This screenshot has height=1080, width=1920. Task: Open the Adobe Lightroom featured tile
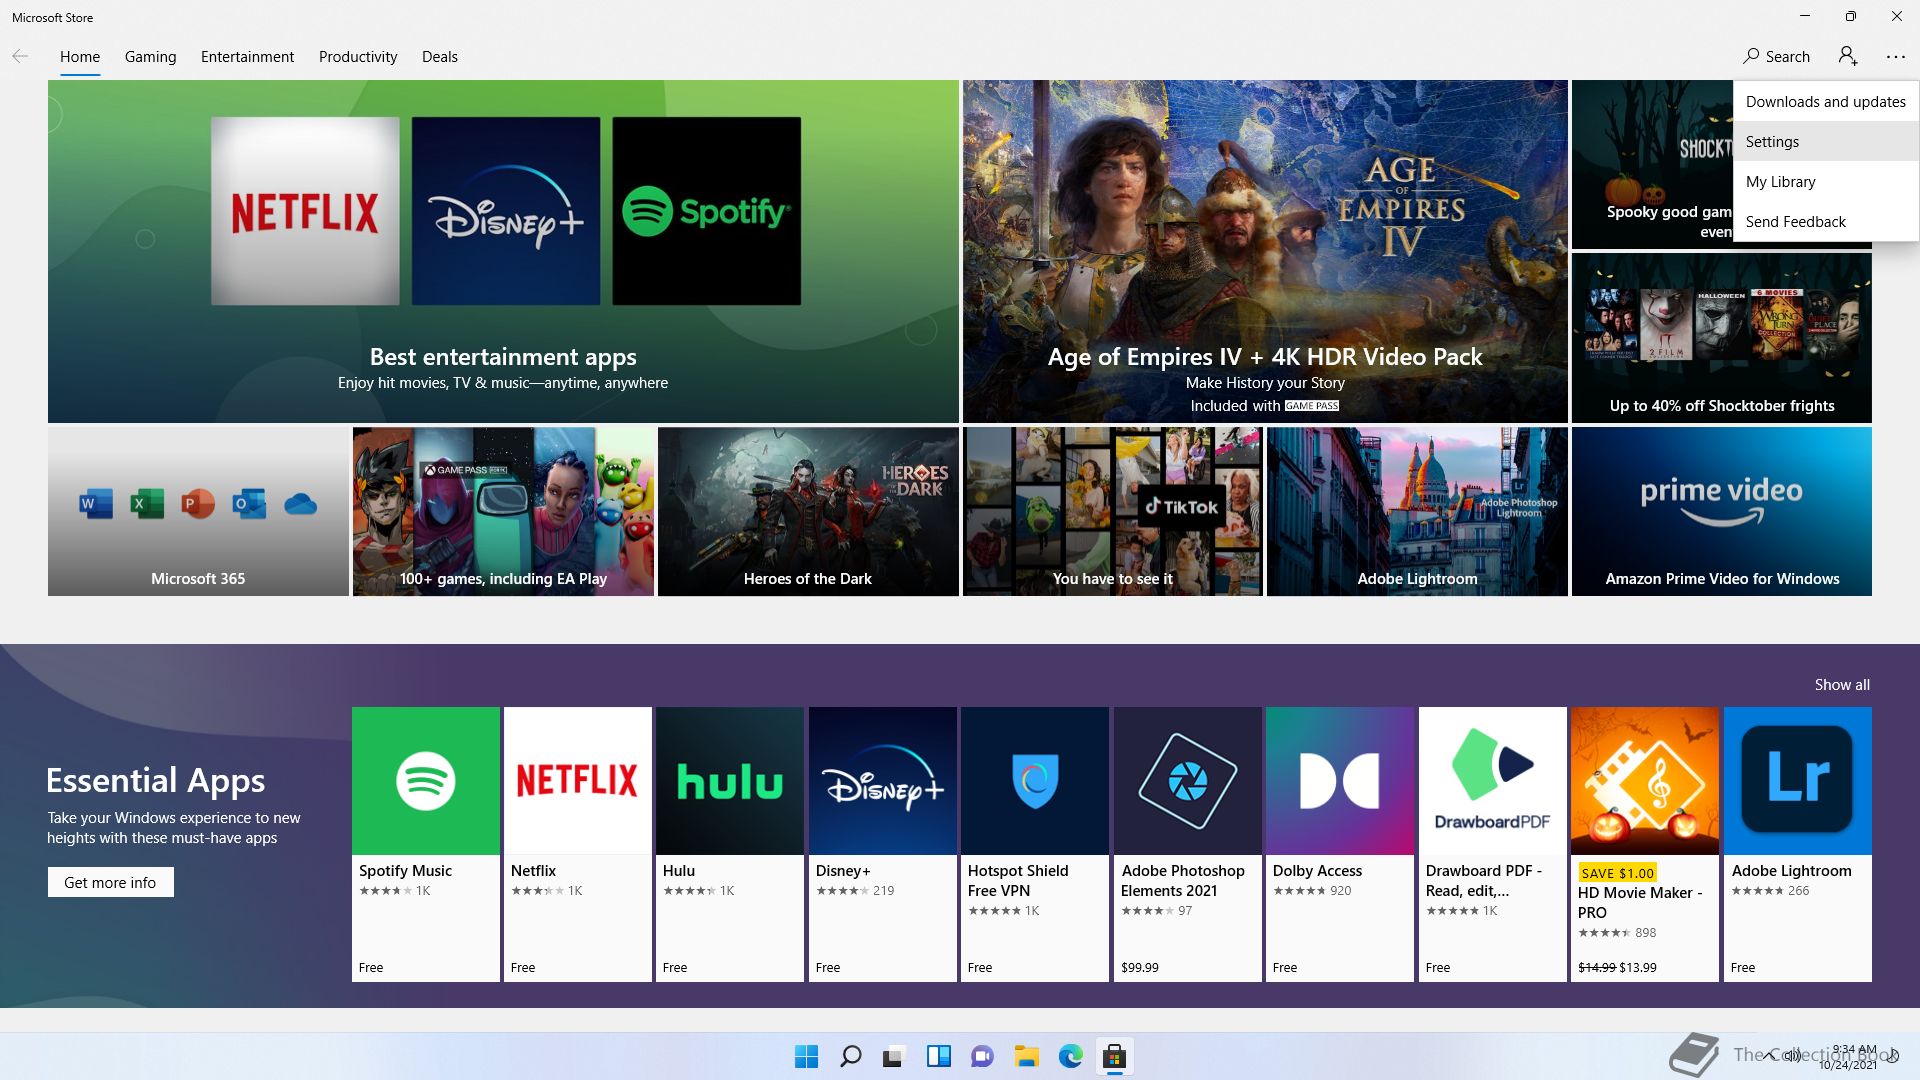click(1417, 512)
